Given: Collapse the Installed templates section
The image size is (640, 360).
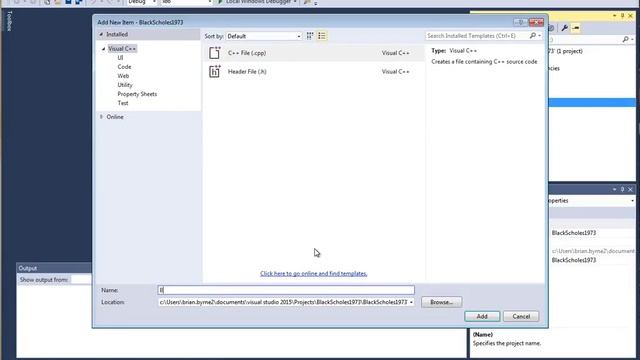Looking at the screenshot, I should [x=101, y=34].
